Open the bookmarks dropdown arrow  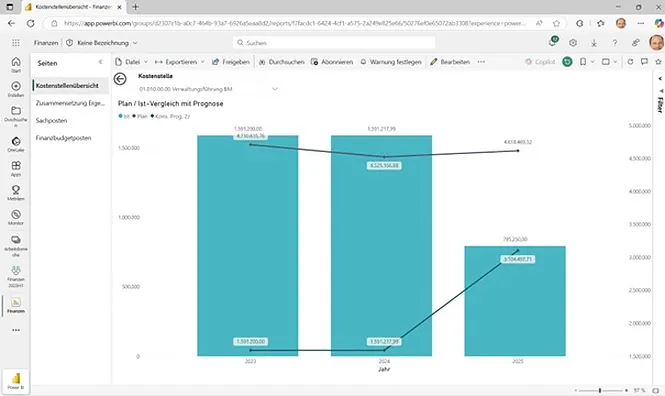click(x=592, y=62)
